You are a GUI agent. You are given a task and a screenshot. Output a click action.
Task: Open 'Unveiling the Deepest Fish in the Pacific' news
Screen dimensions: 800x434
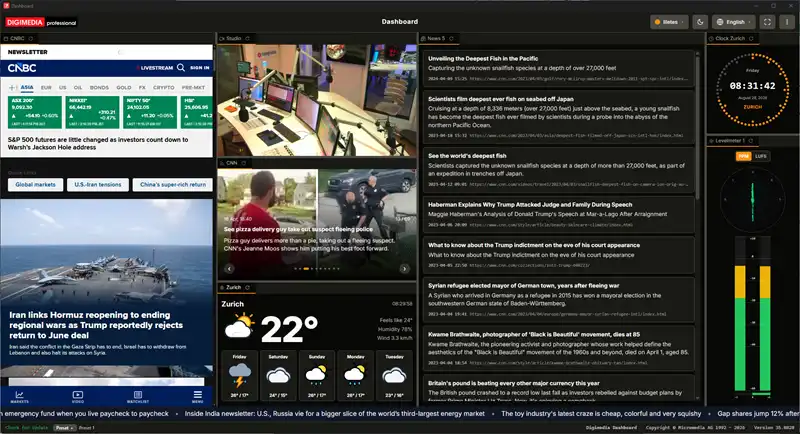(x=559, y=68)
